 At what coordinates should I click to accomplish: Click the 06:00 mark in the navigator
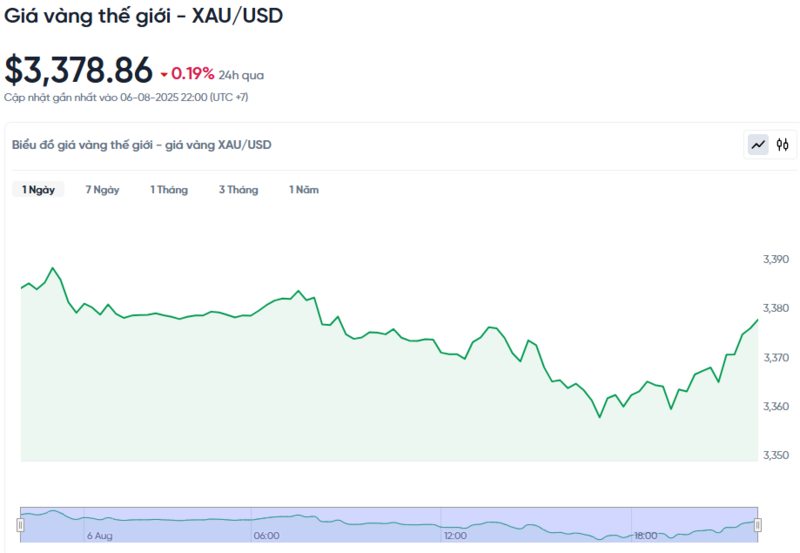tap(266, 536)
